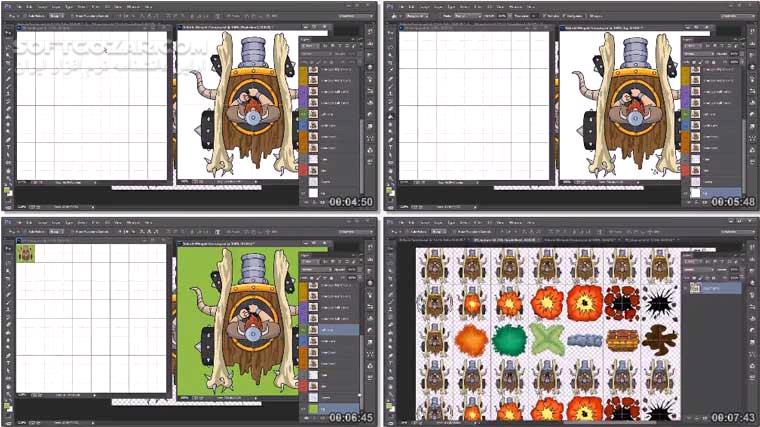Image resolution: width=760 pixels, height=427 pixels.
Task: Select the Clone Stamp tool in the 00:05:48 frame
Action: [x=391, y=93]
